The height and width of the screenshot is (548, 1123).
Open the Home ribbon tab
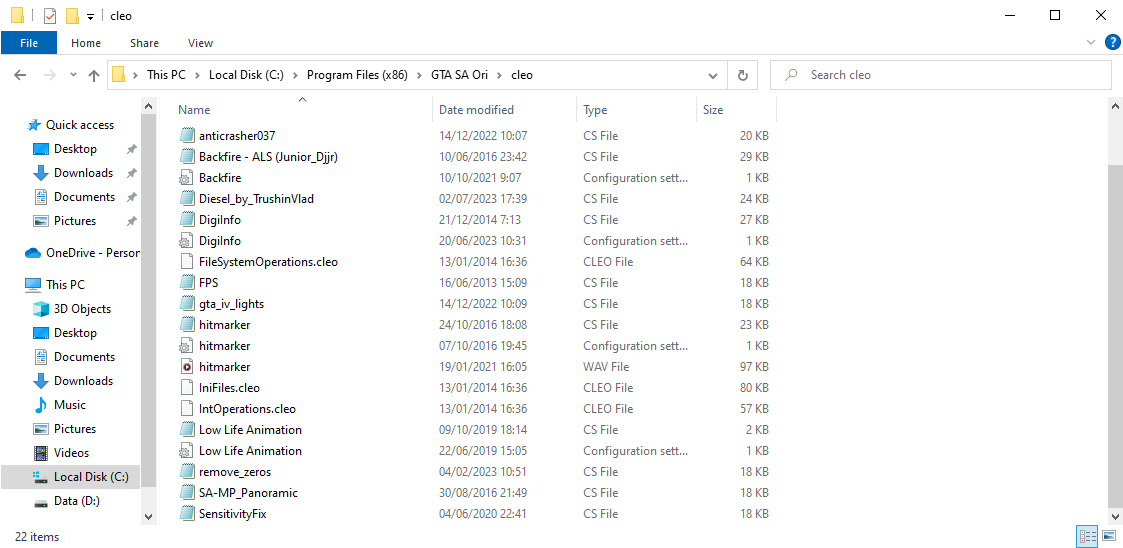(86, 43)
